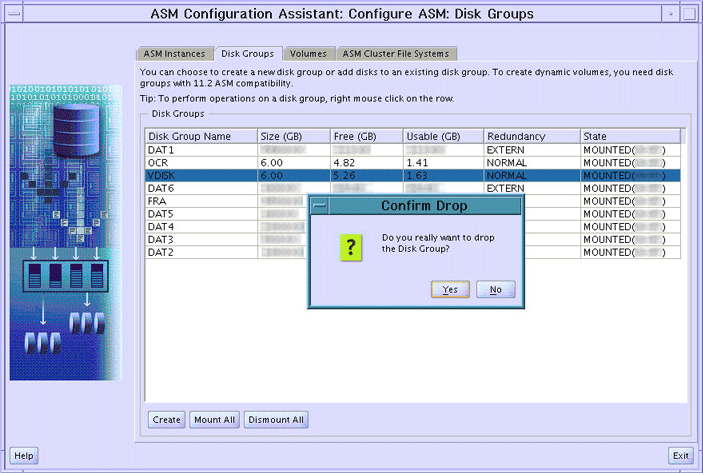Open Confirm Drop dialog window menu icon
Screen dimensions: 703x473
(x=319, y=206)
